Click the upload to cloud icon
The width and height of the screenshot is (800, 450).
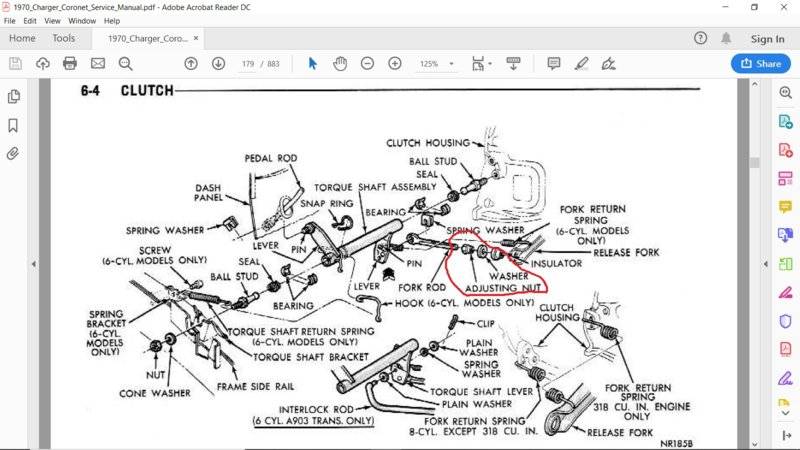(43, 63)
